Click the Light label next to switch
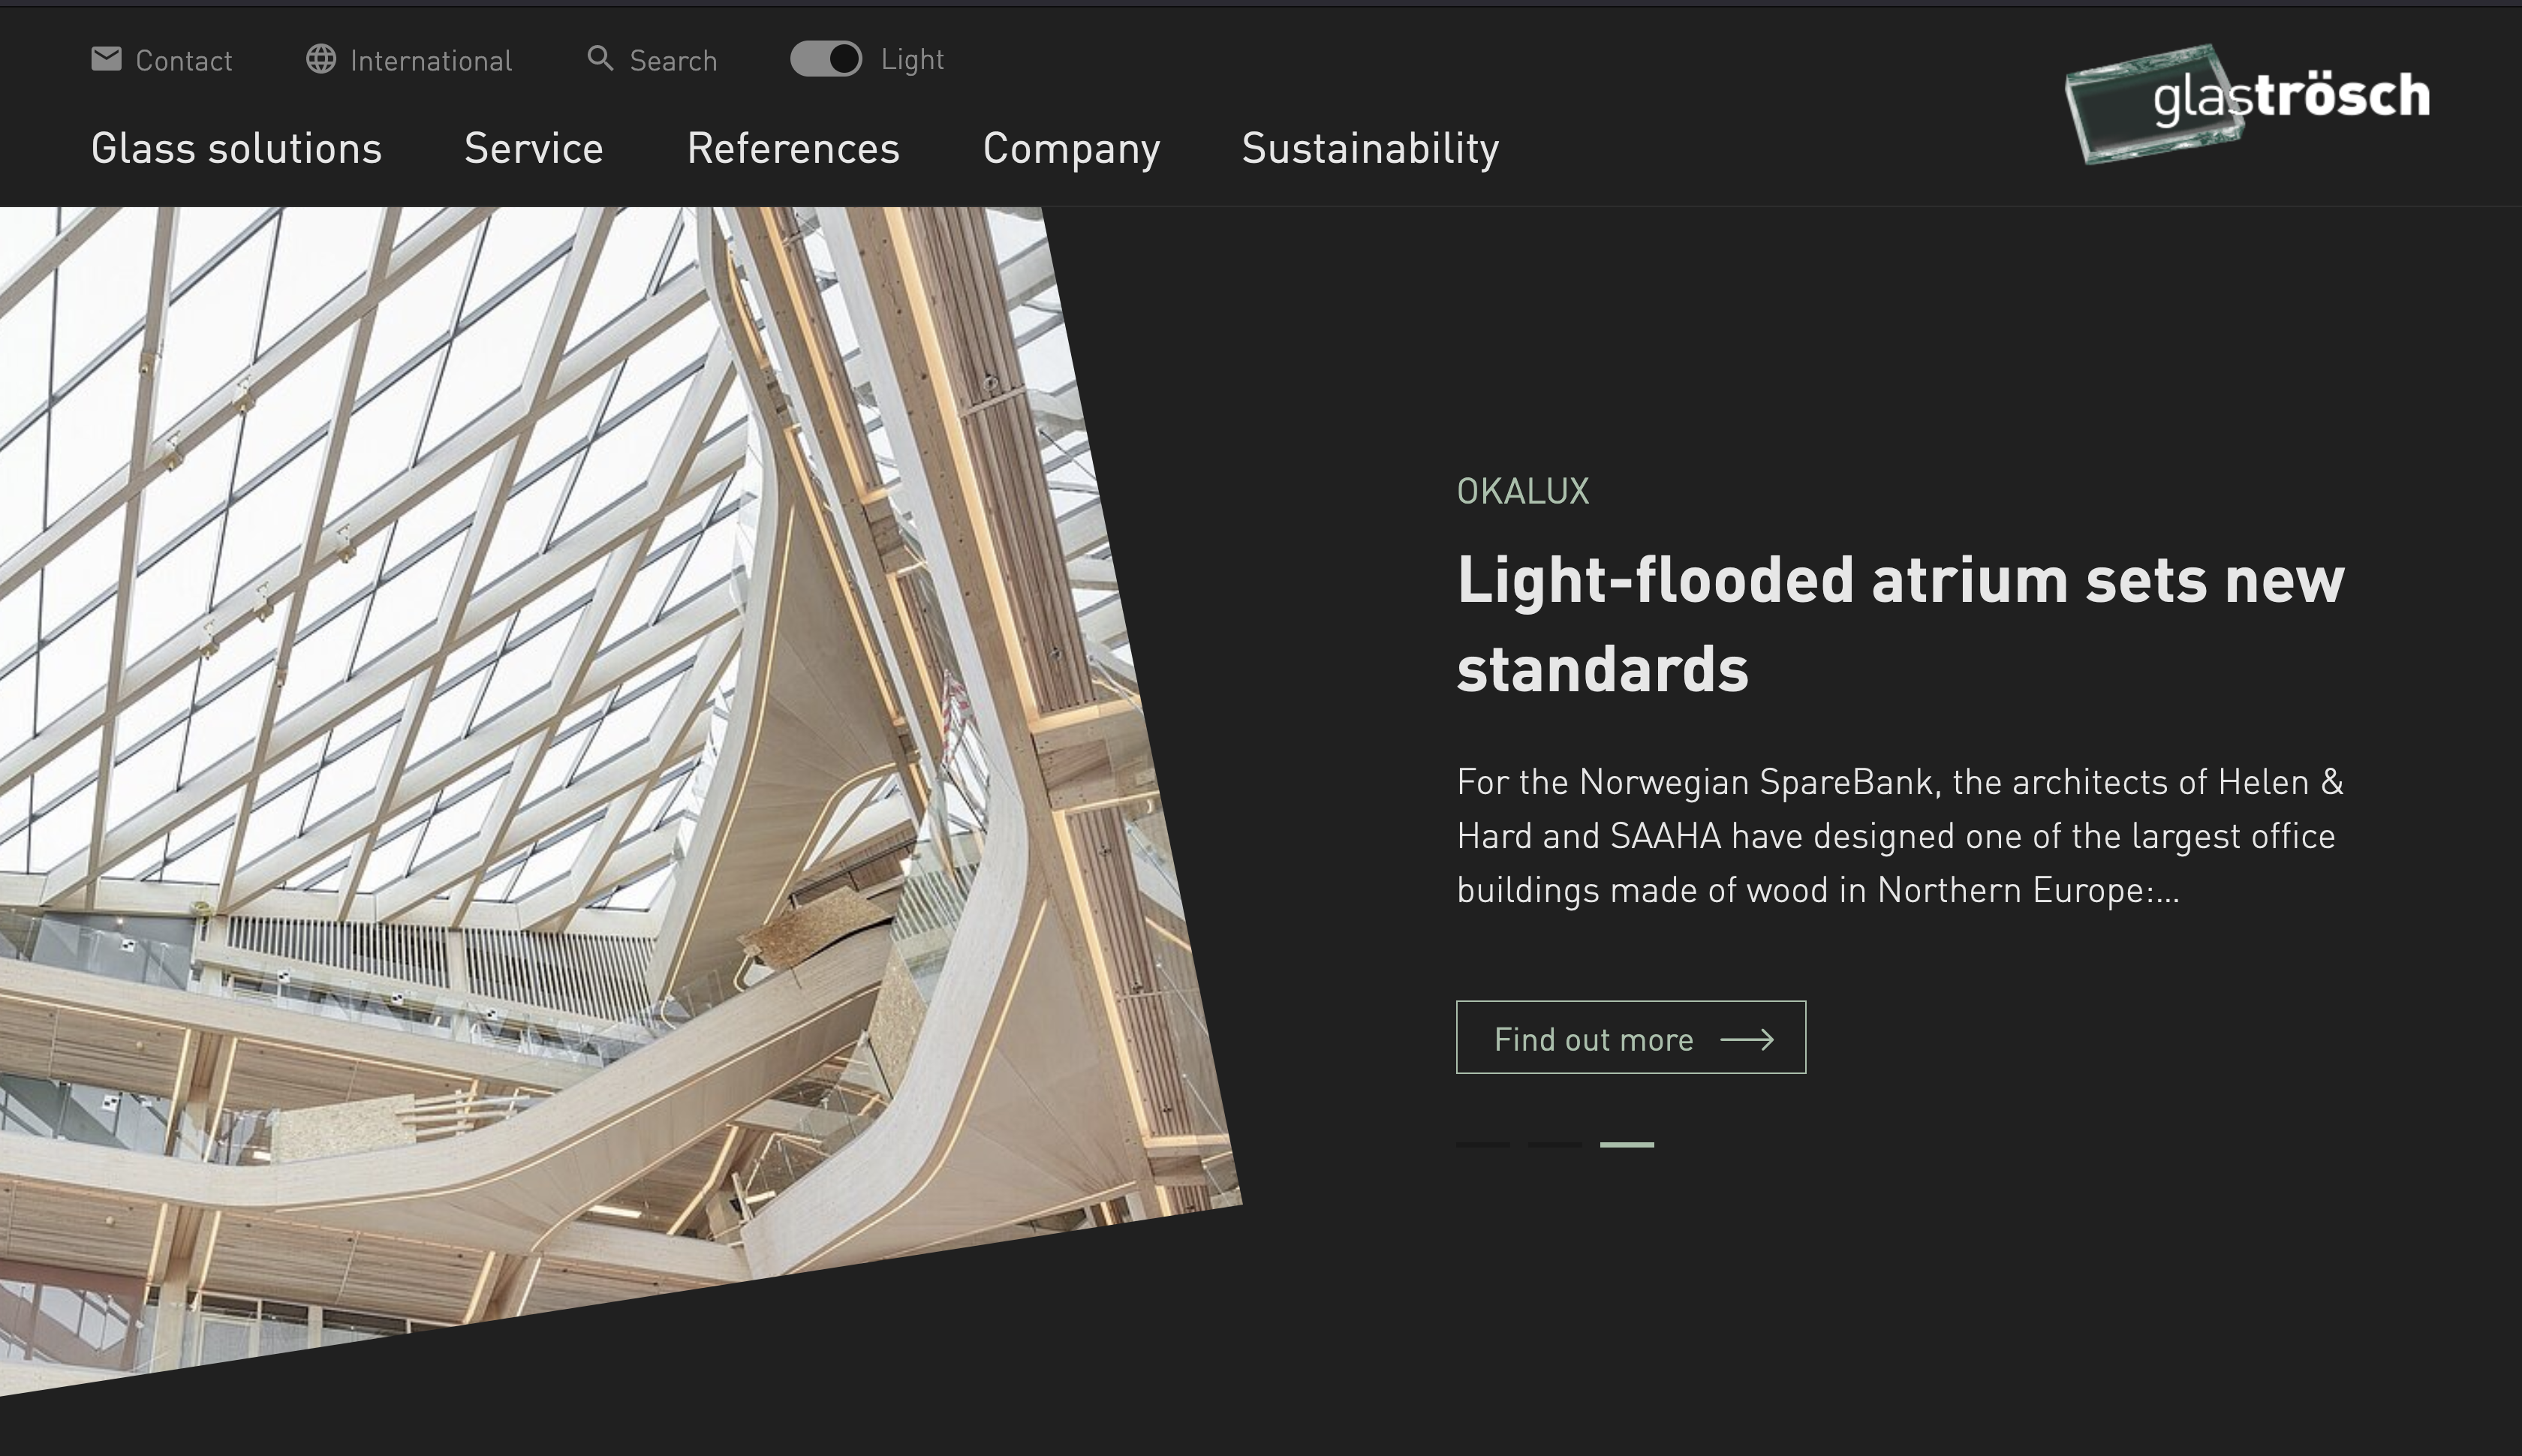Viewport: 2522px width, 1456px height. pos(912,60)
